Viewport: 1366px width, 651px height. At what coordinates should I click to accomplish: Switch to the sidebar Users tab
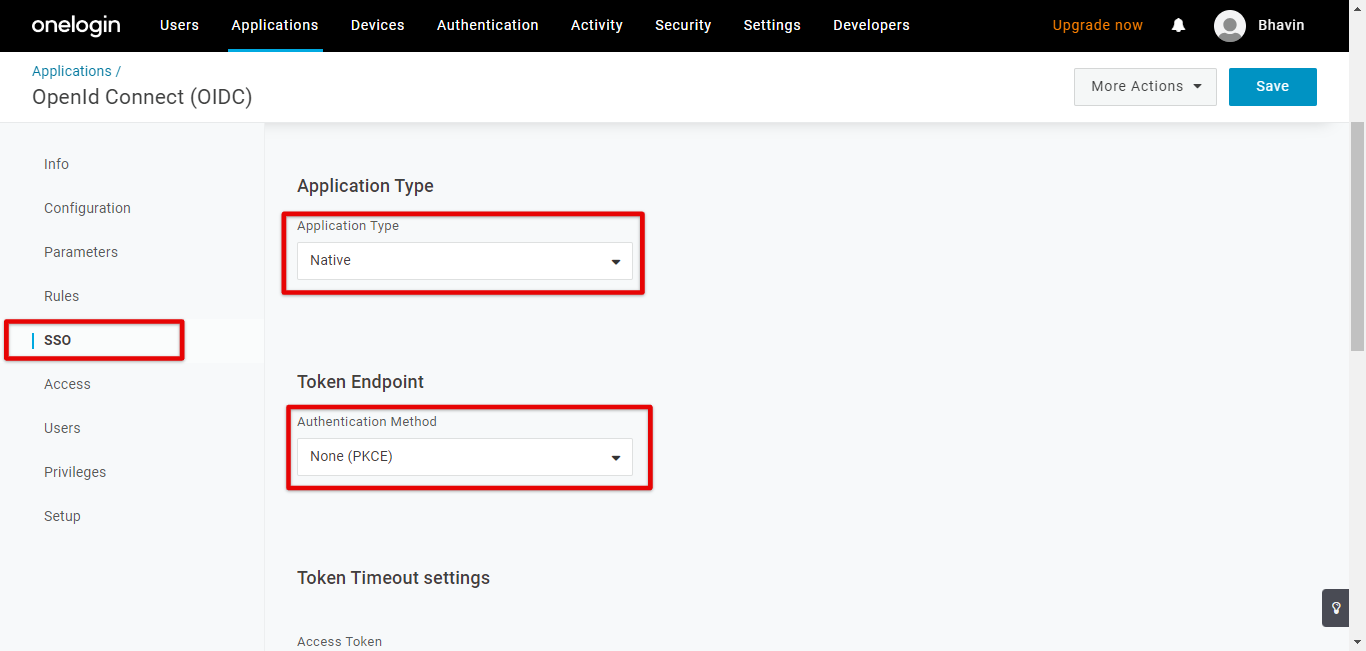(x=62, y=428)
